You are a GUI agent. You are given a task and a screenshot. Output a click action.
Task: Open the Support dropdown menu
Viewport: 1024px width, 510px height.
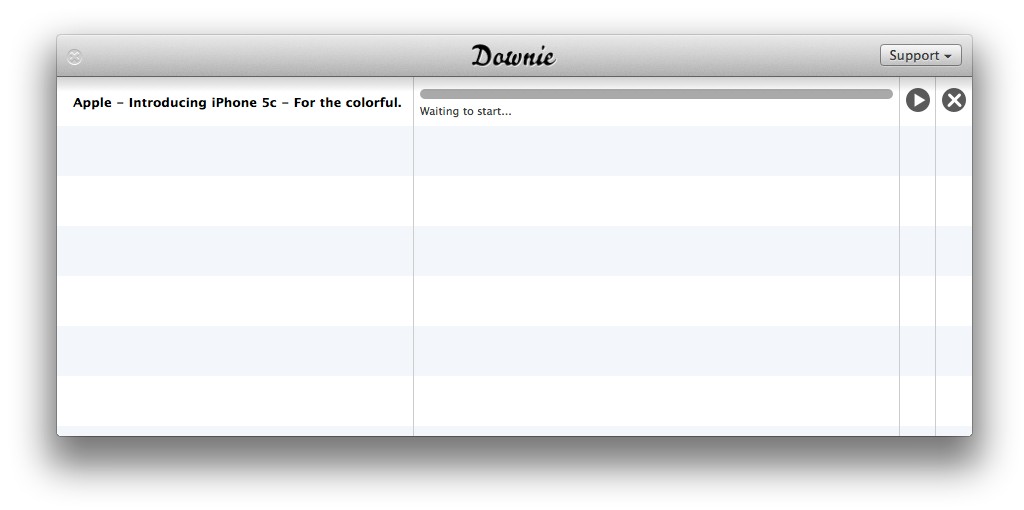921,56
